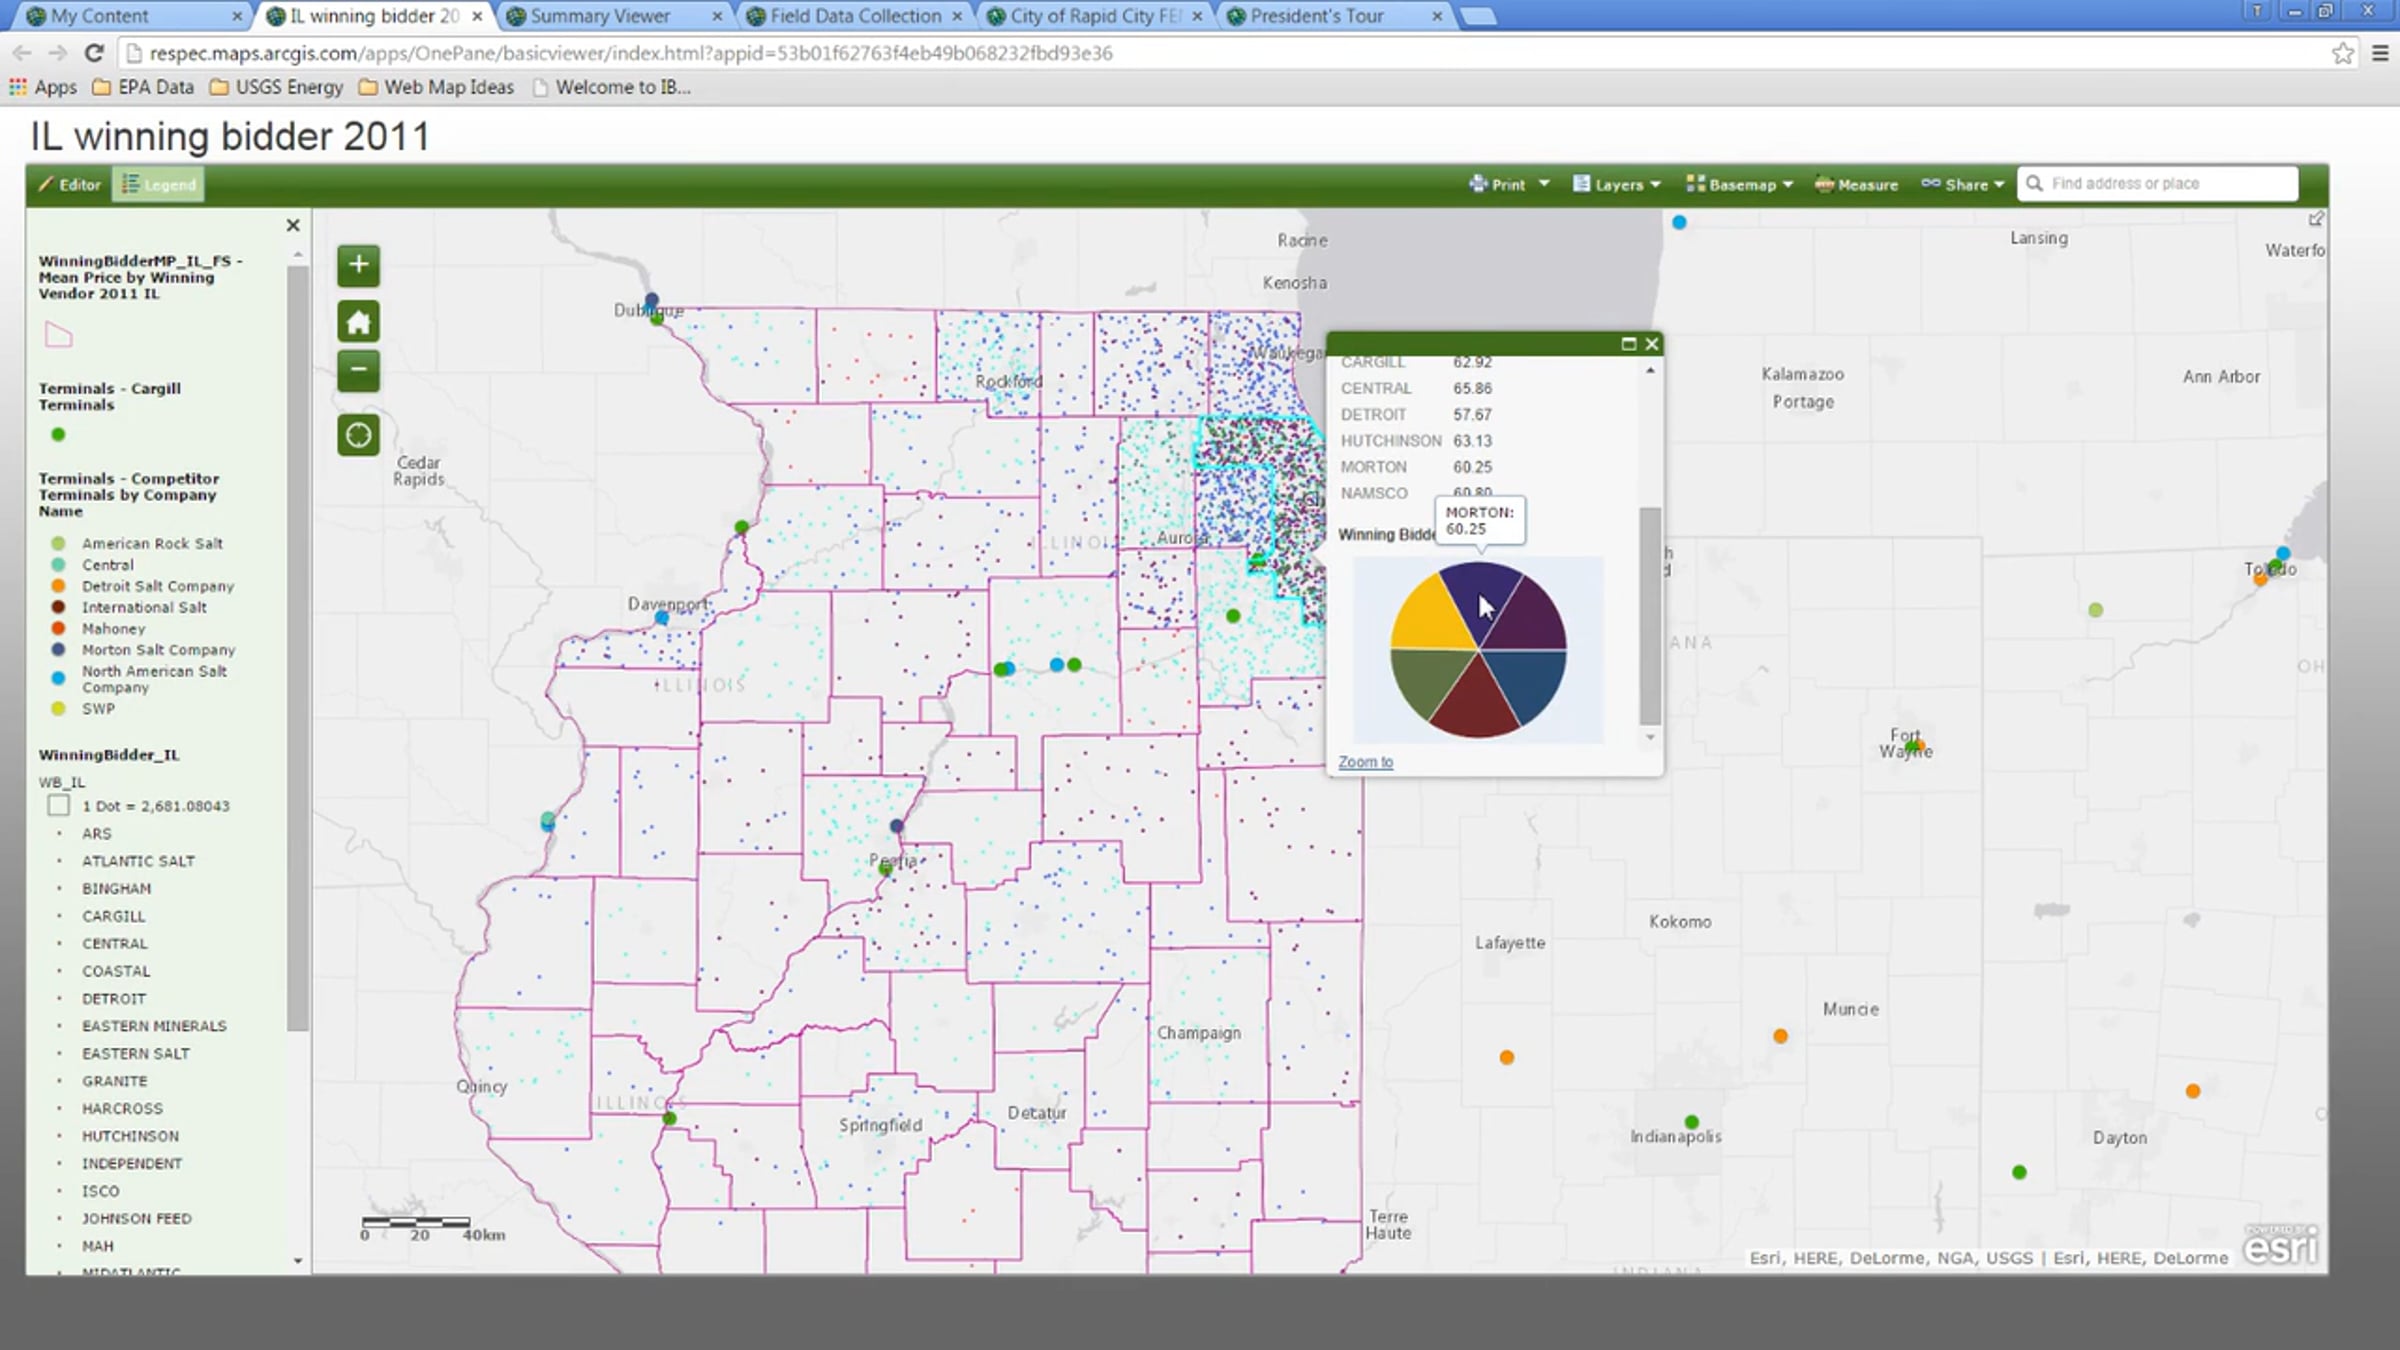Open the Print dropdown
The image size is (2400, 1350).
[x=1509, y=184]
